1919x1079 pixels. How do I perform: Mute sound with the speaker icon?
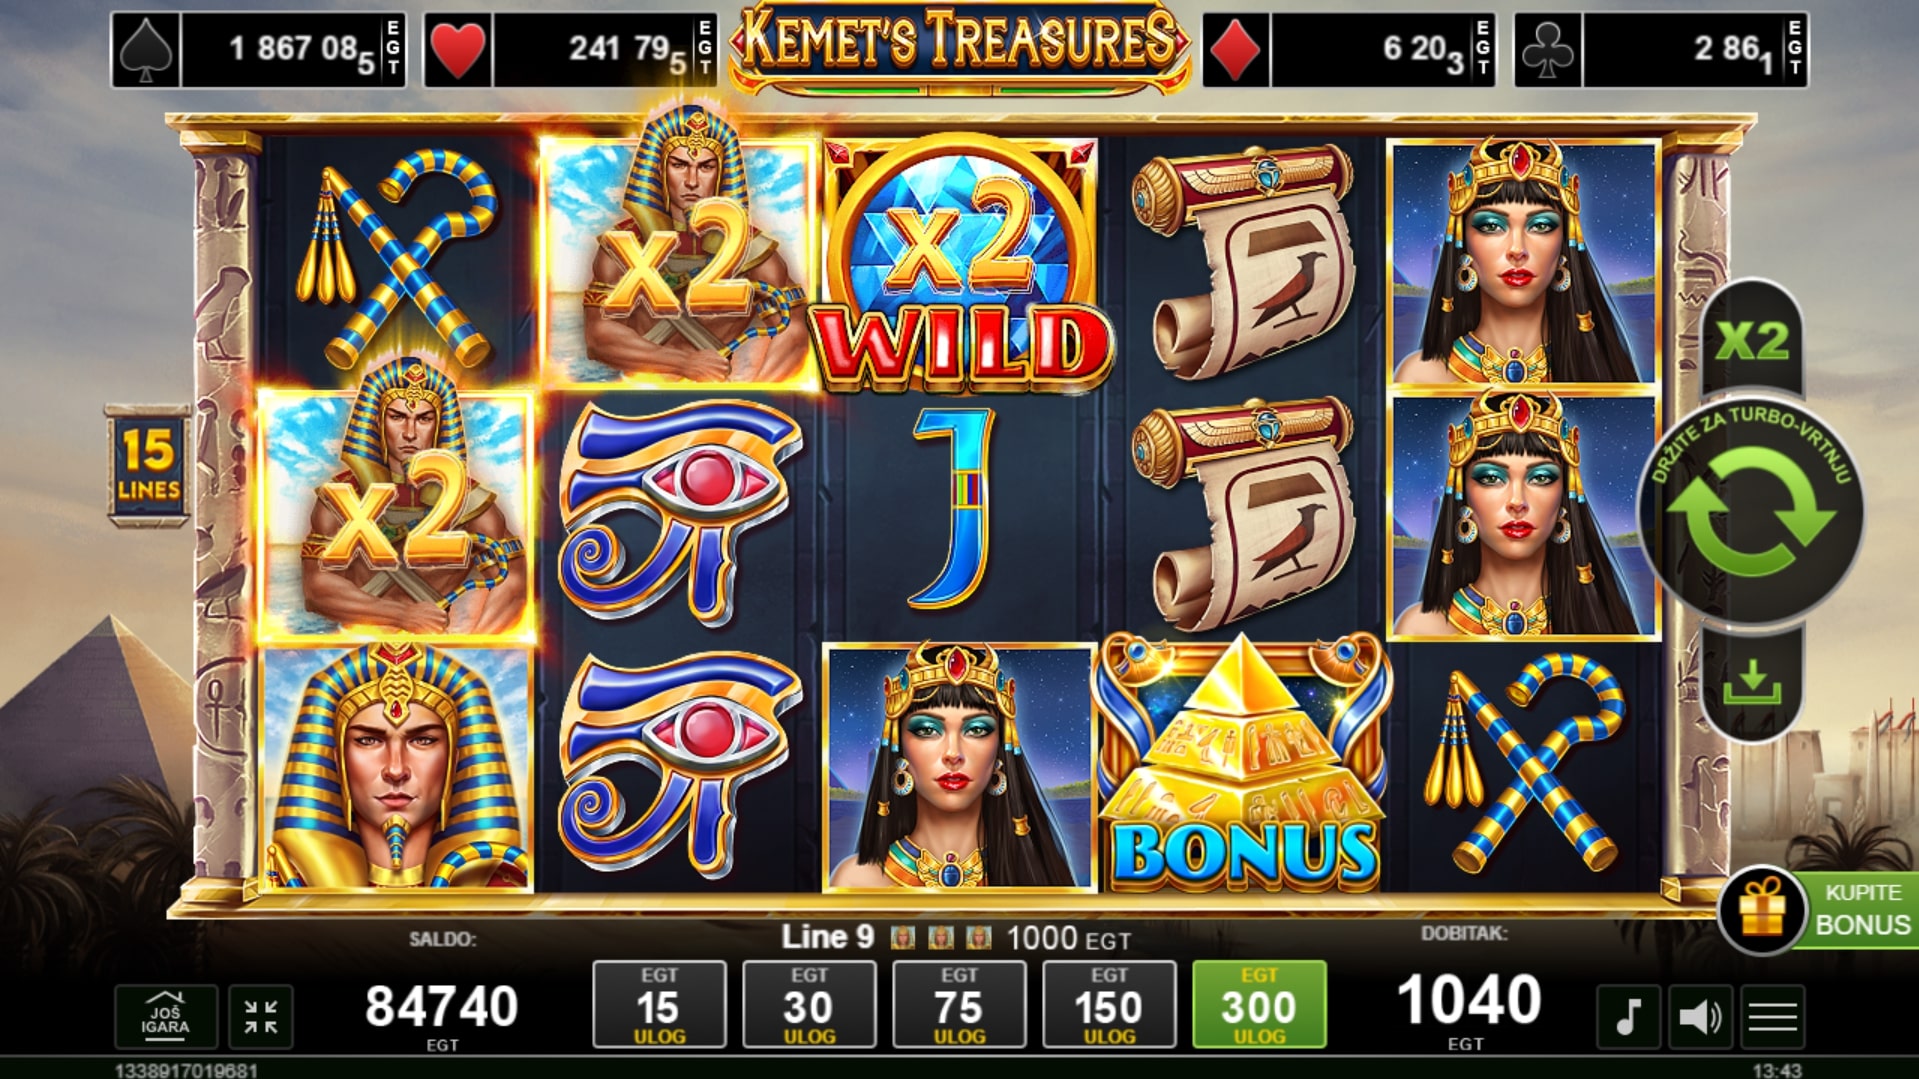tap(1700, 1017)
